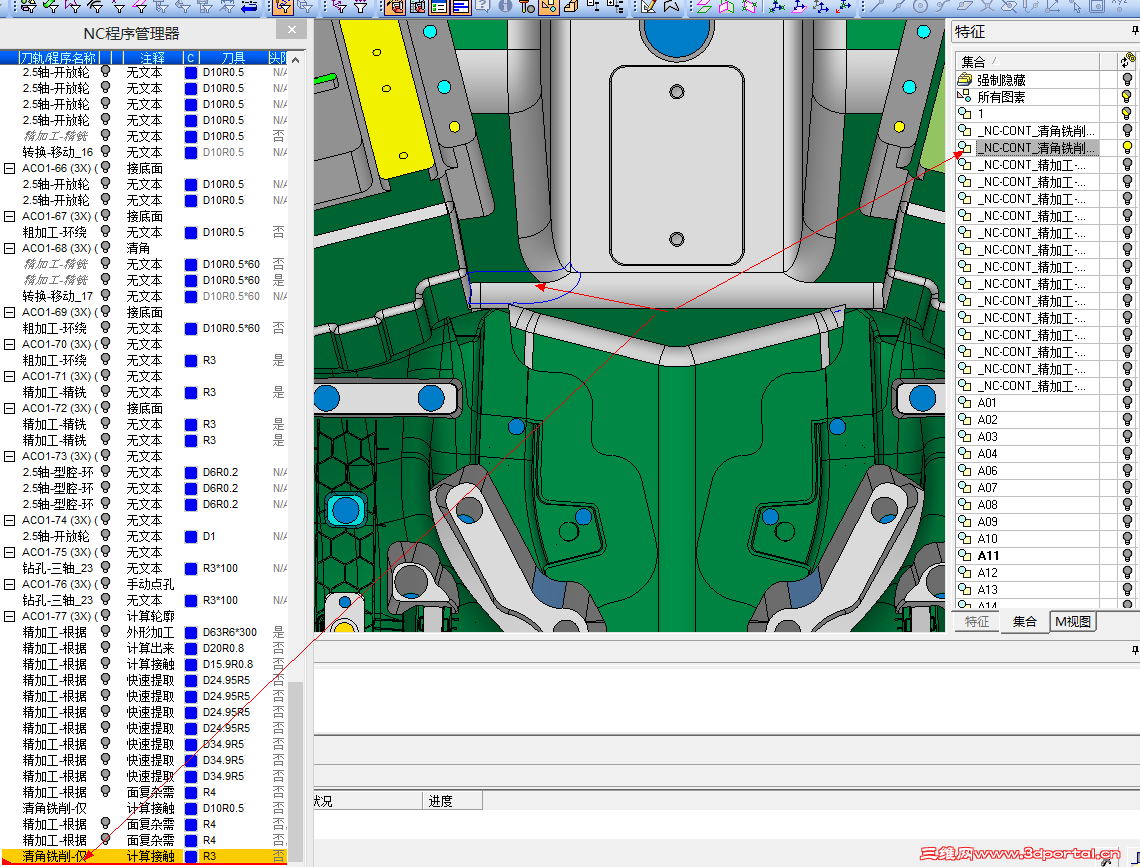
Task: Select the 转换-移动_17 toolpath row
Action: click(x=144, y=296)
